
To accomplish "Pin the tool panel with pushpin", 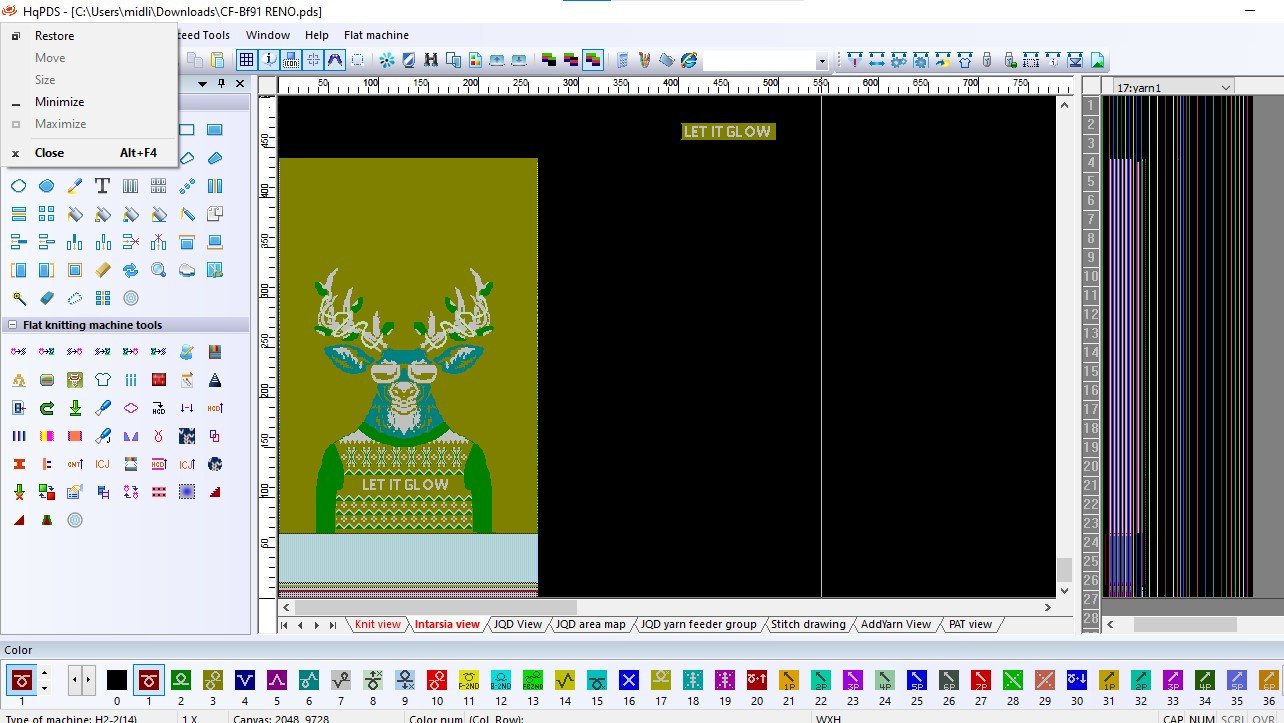I will pyautogui.click(x=221, y=84).
